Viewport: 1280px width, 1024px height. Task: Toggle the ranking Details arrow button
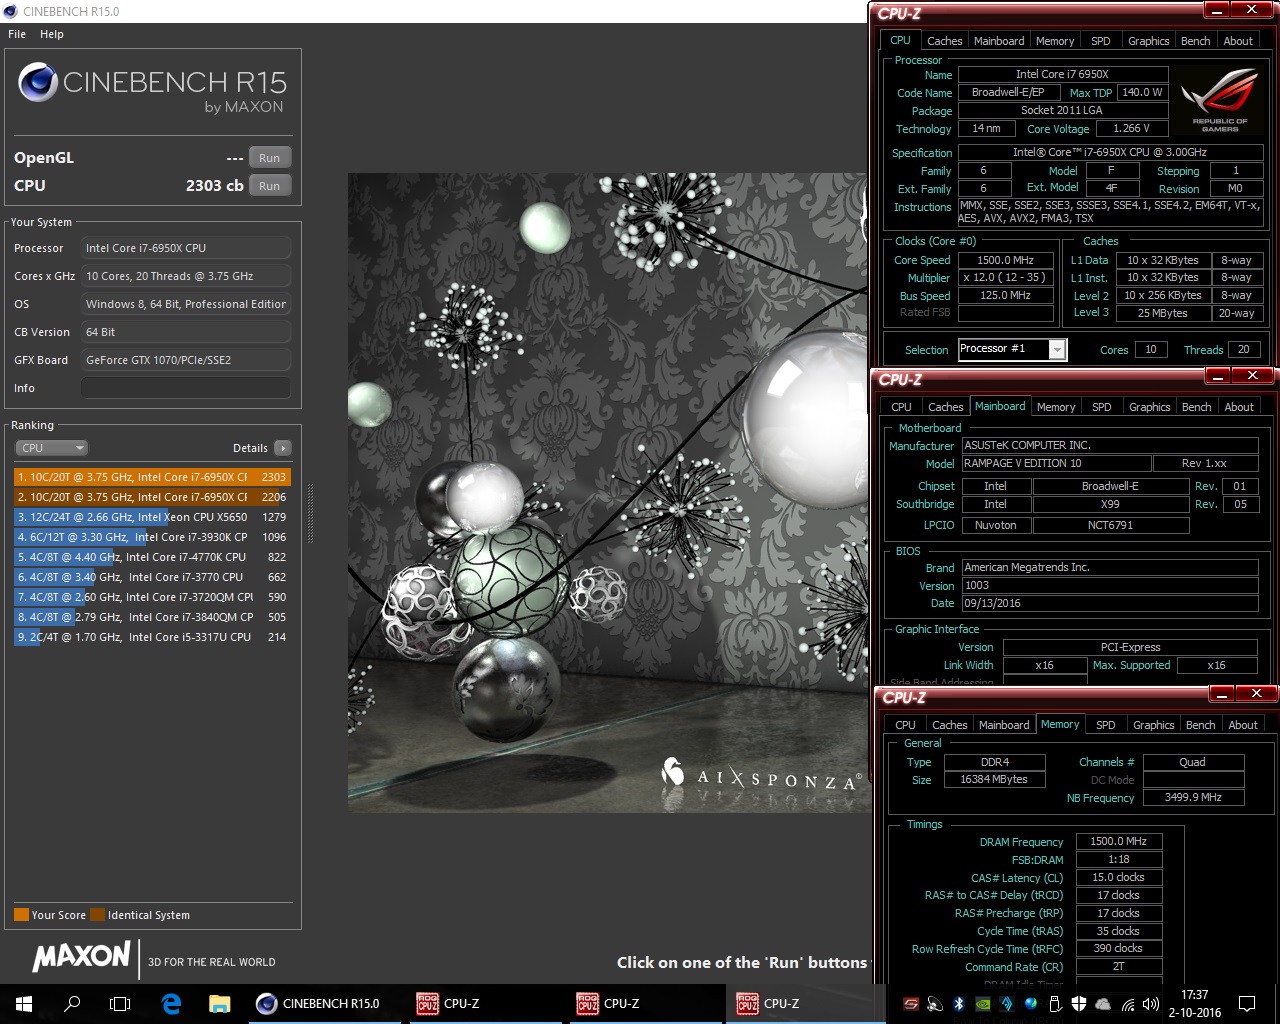coord(283,448)
